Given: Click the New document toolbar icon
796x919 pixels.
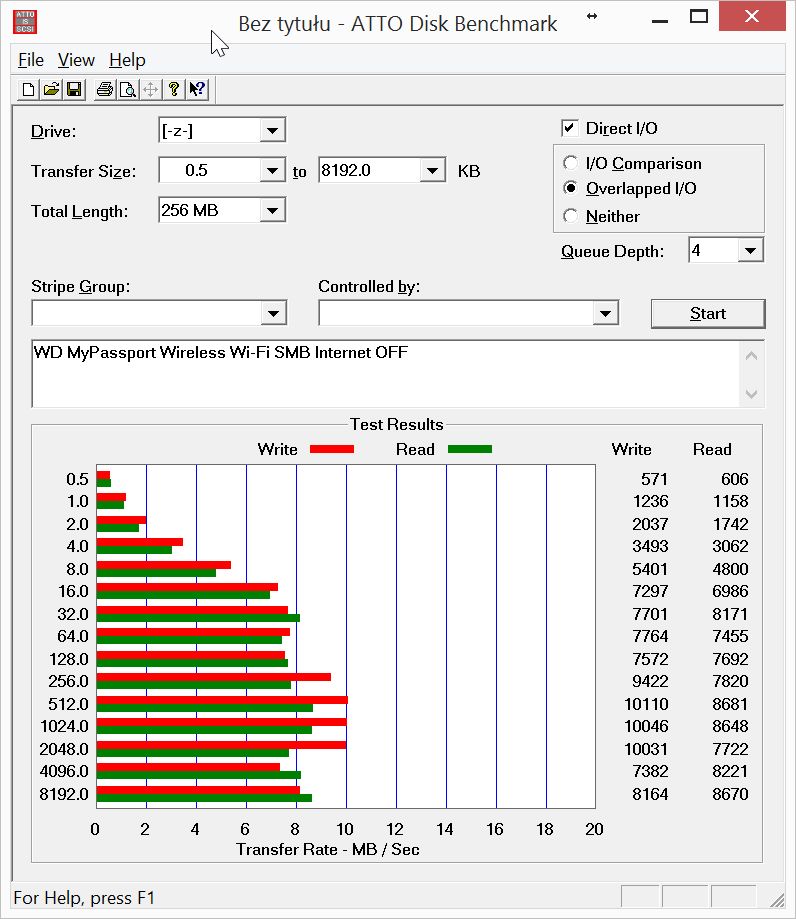Looking at the screenshot, I should (28, 89).
